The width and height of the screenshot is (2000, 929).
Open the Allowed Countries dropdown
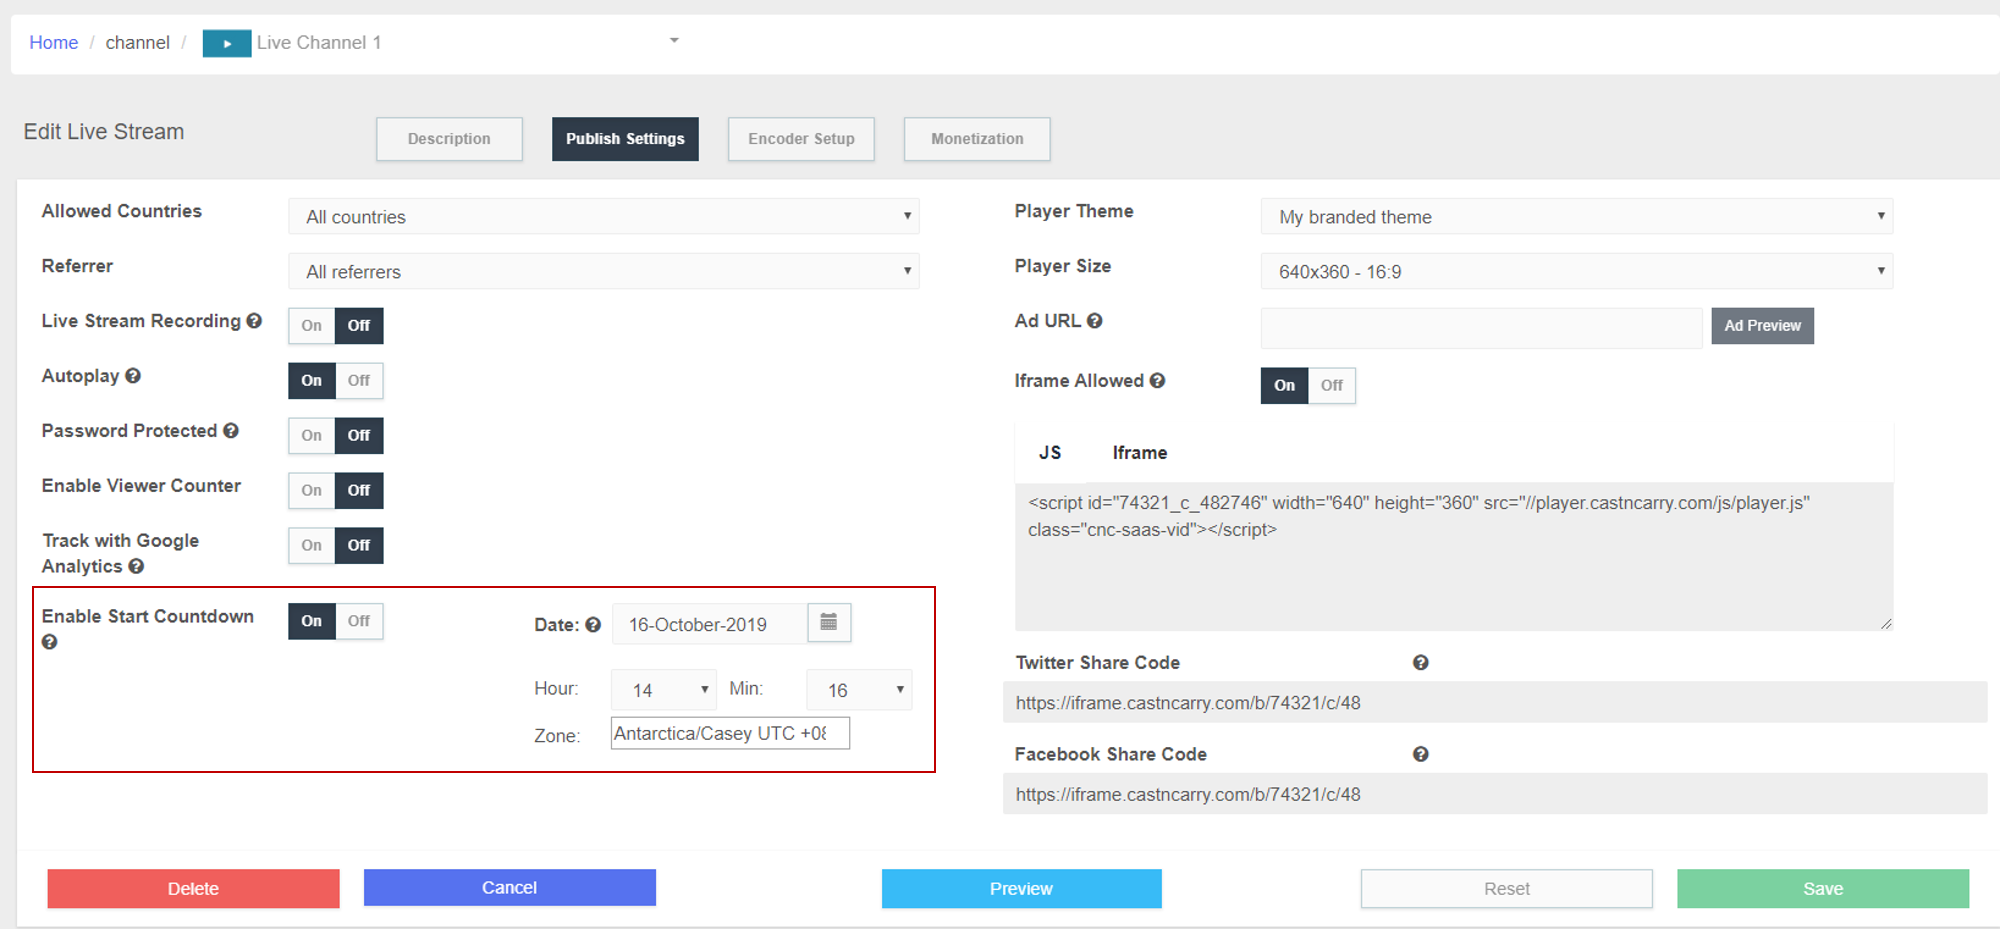tap(604, 217)
